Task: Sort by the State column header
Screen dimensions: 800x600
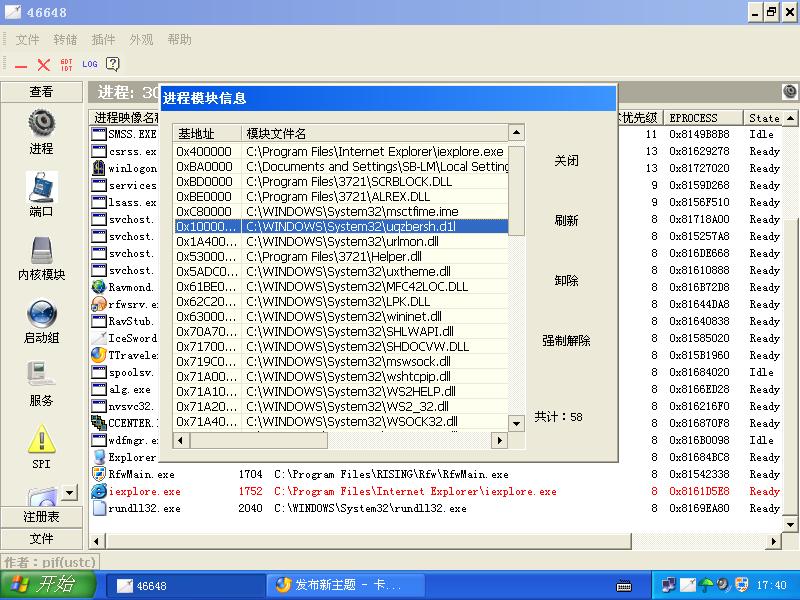Action: [x=763, y=118]
